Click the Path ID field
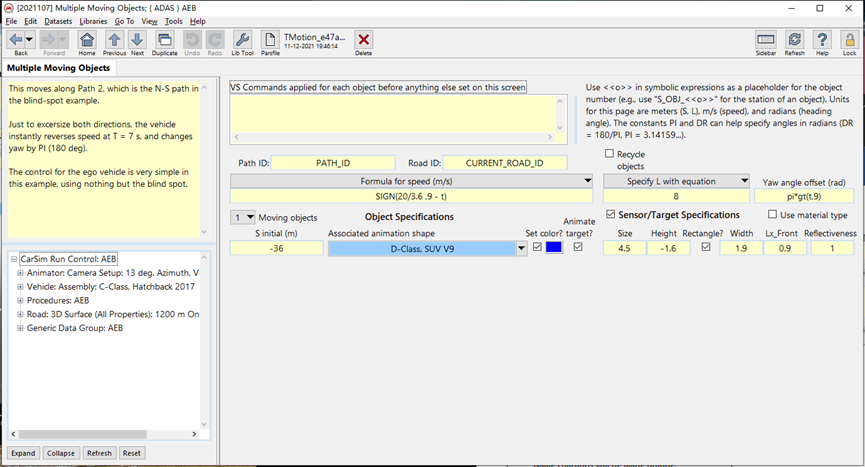 (x=333, y=163)
